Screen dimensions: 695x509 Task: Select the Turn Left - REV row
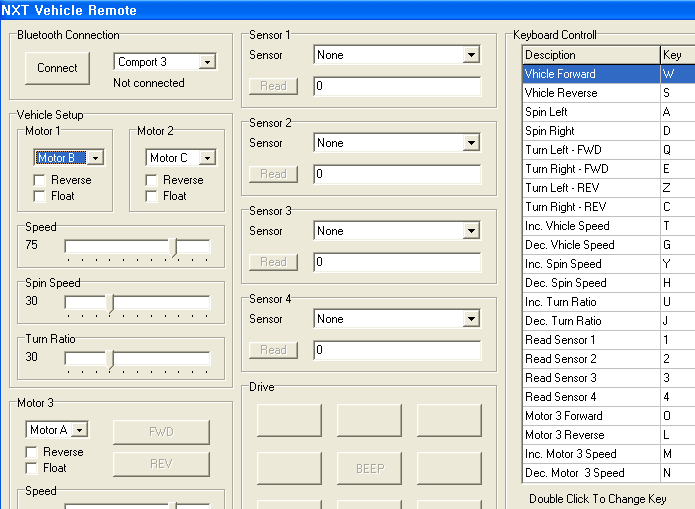(609, 188)
